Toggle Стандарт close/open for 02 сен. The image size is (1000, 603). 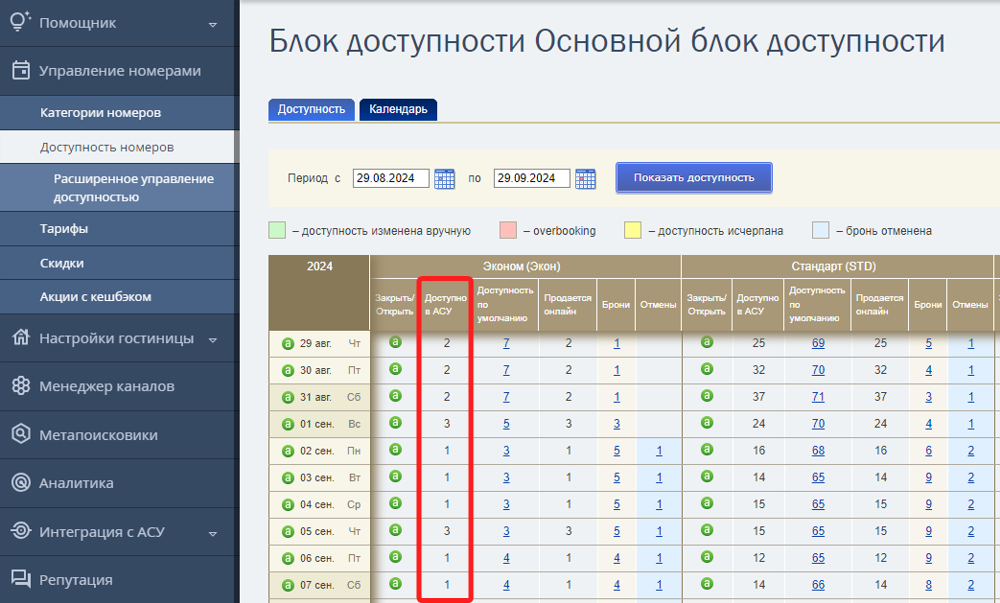(707, 449)
